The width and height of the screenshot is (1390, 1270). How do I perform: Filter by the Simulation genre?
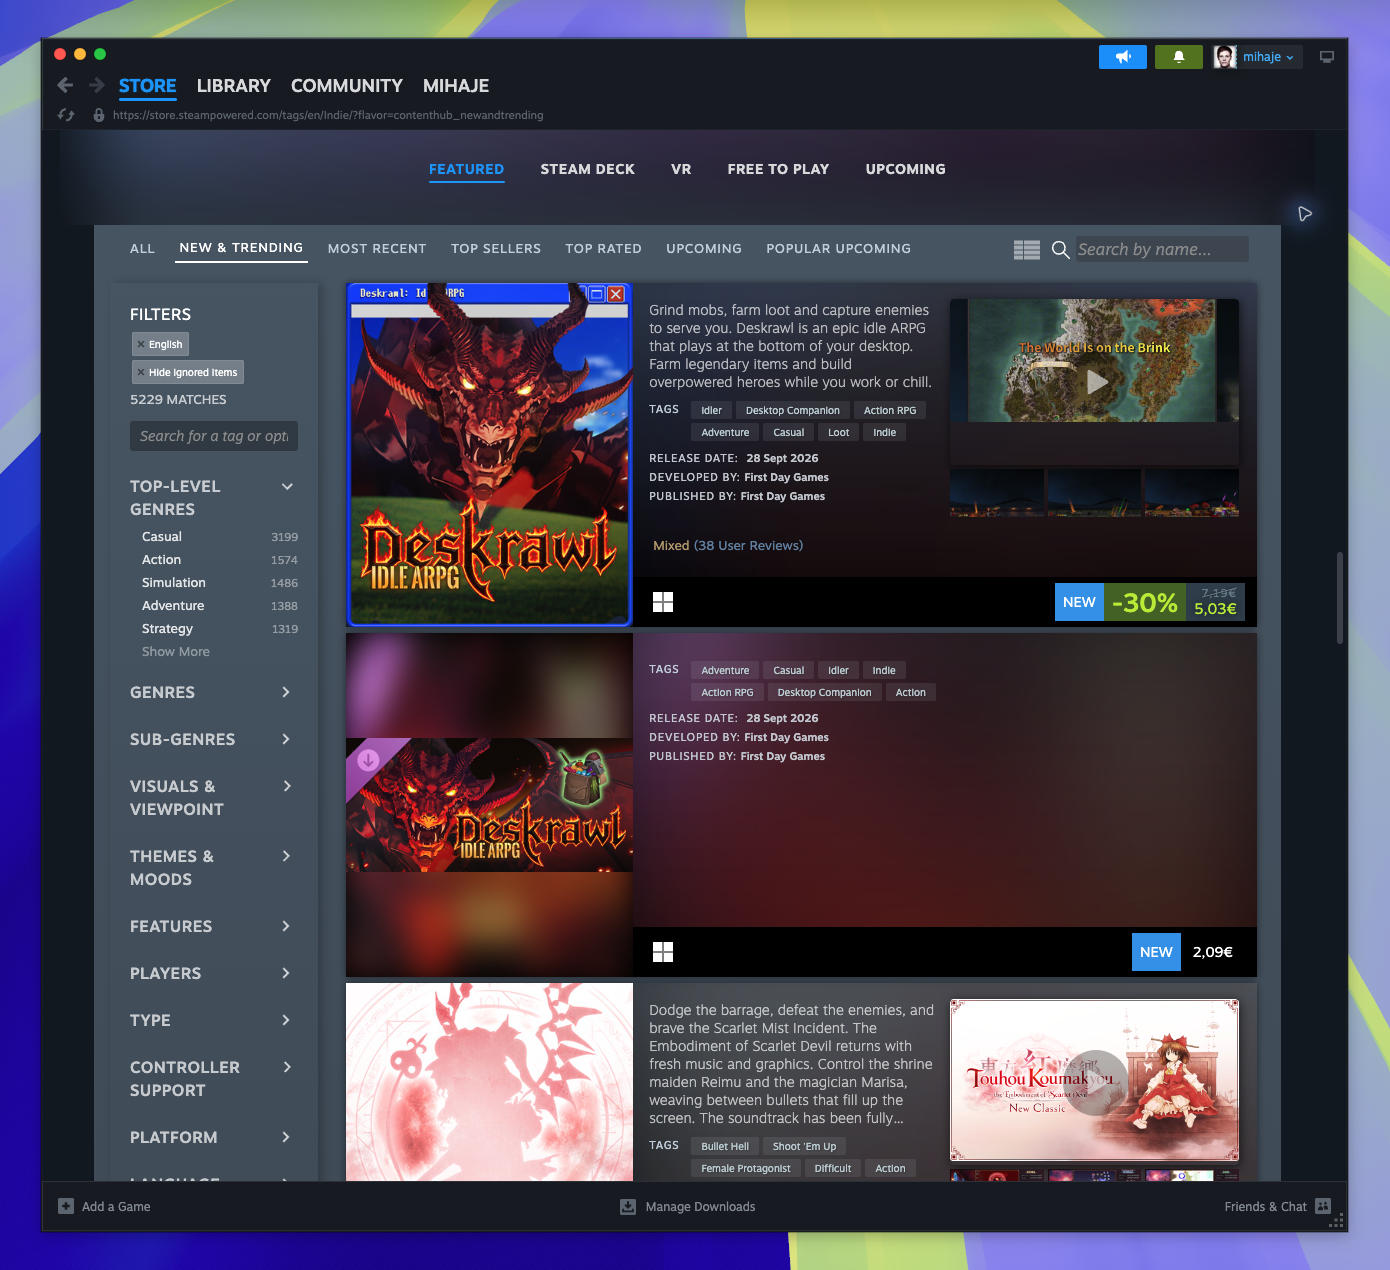(x=174, y=583)
